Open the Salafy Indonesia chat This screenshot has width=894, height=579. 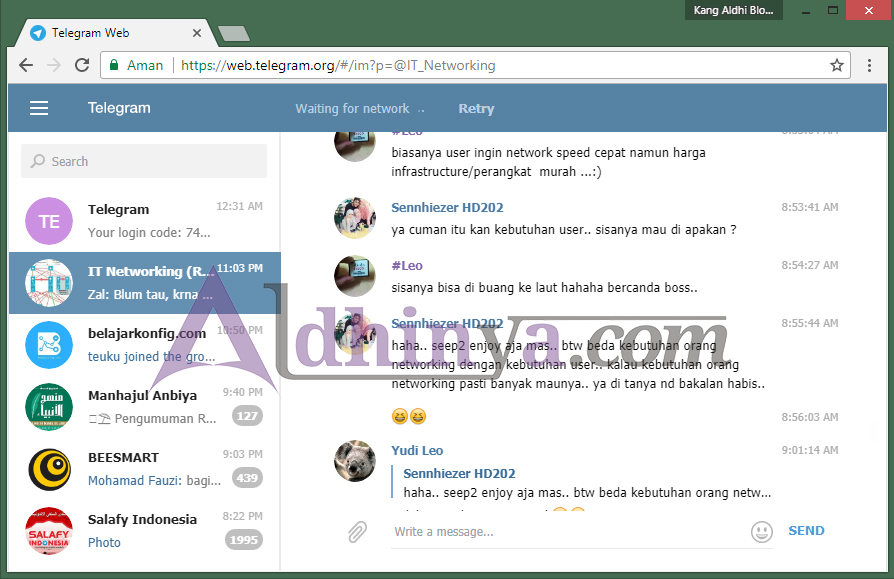click(144, 531)
